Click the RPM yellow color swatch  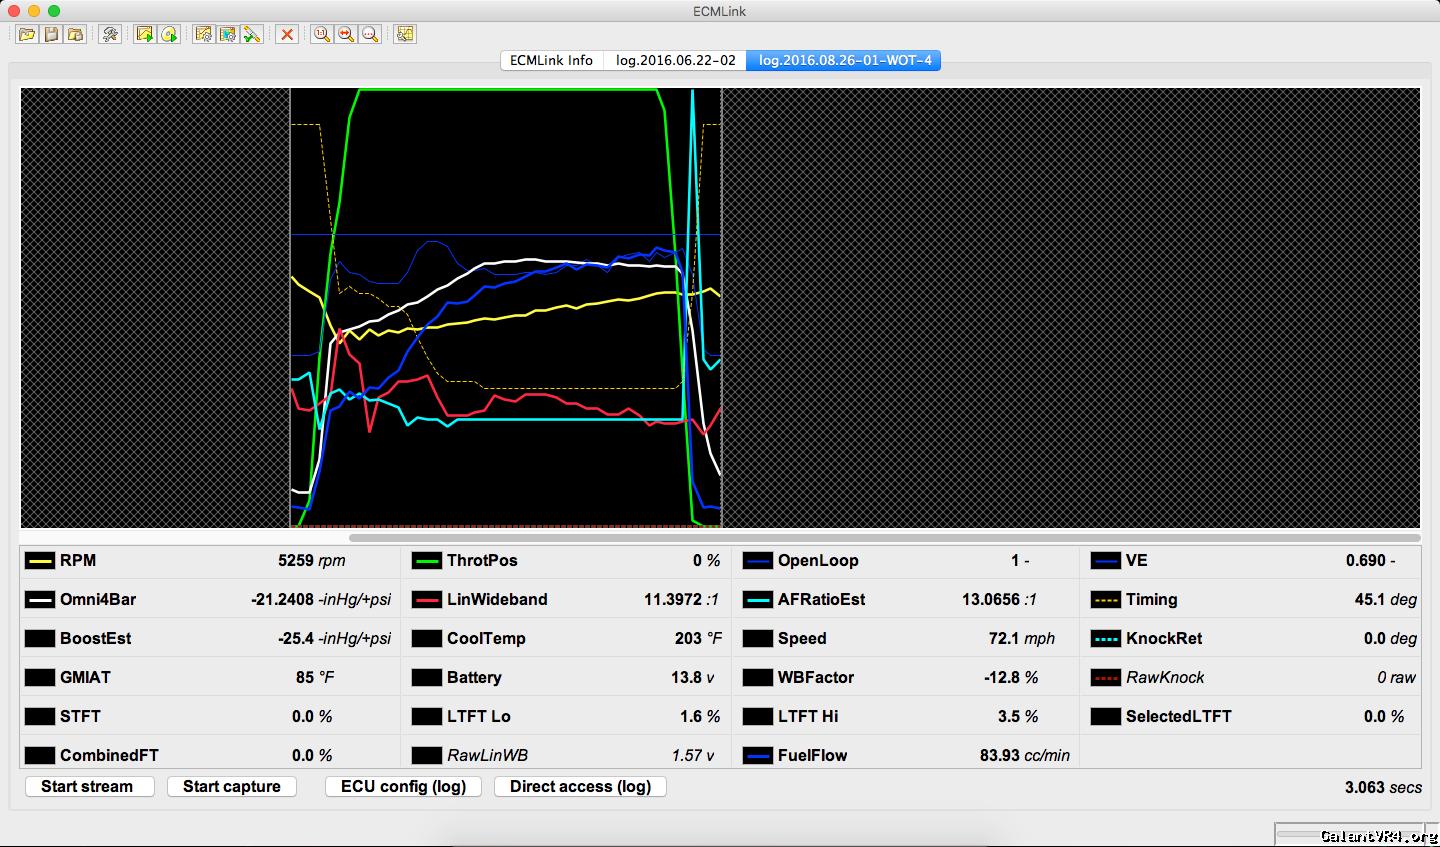coord(40,561)
